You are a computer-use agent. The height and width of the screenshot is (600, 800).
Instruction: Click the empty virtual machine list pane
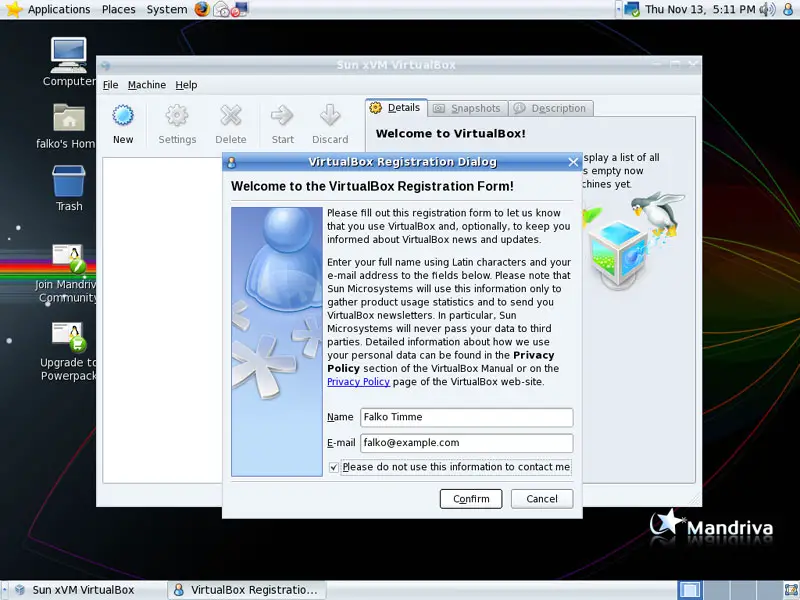162,320
